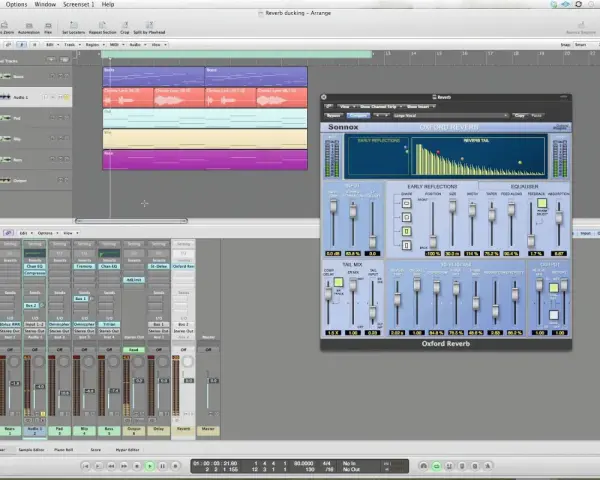Click the Crop toolbar icon

coord(125,28)
